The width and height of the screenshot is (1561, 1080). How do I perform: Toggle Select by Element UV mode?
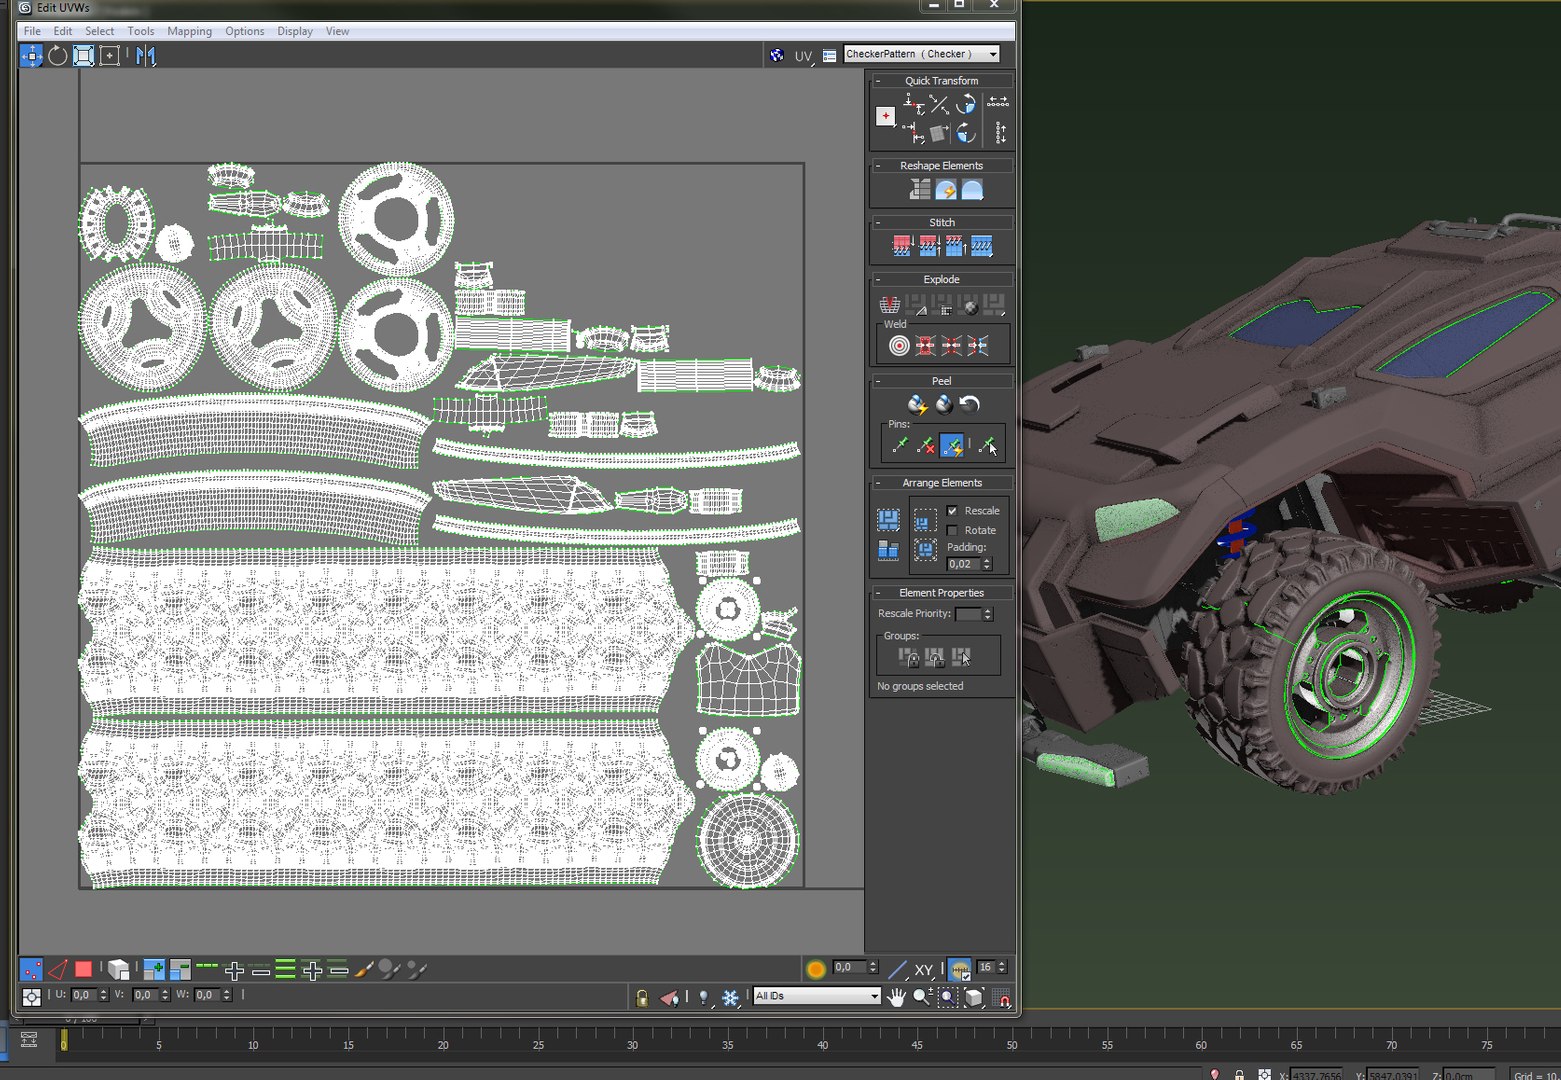(x=118, y=969)
